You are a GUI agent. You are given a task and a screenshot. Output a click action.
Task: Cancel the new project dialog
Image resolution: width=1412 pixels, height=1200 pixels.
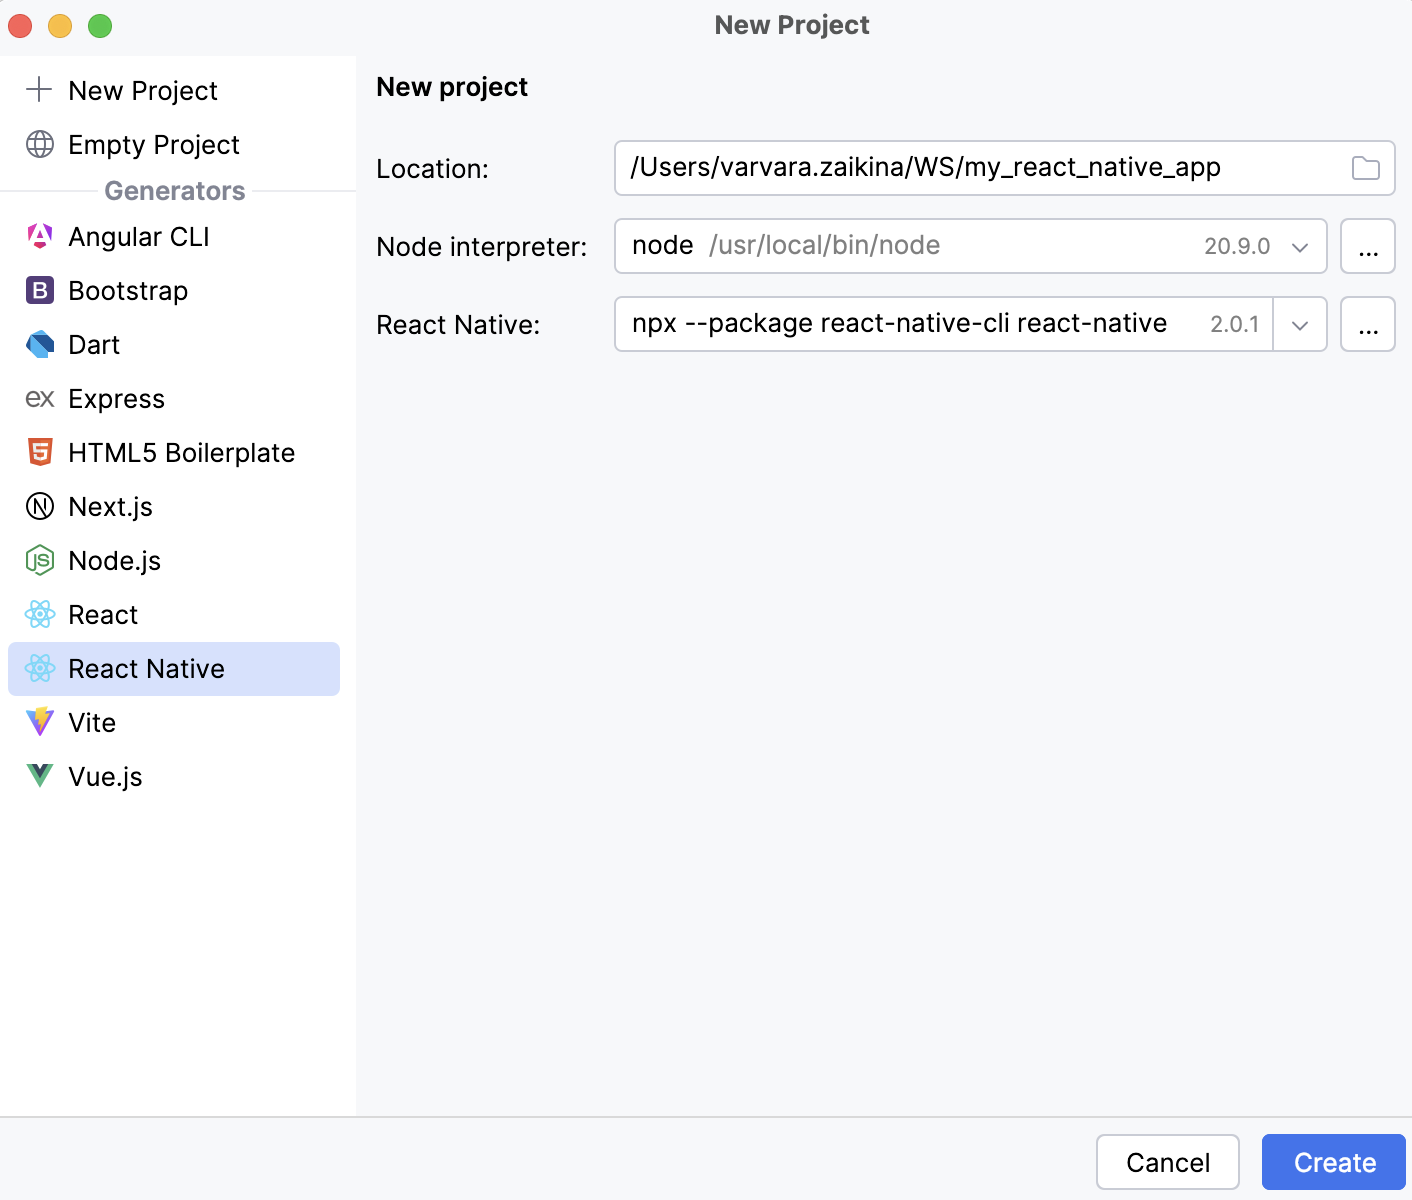1167,1162
